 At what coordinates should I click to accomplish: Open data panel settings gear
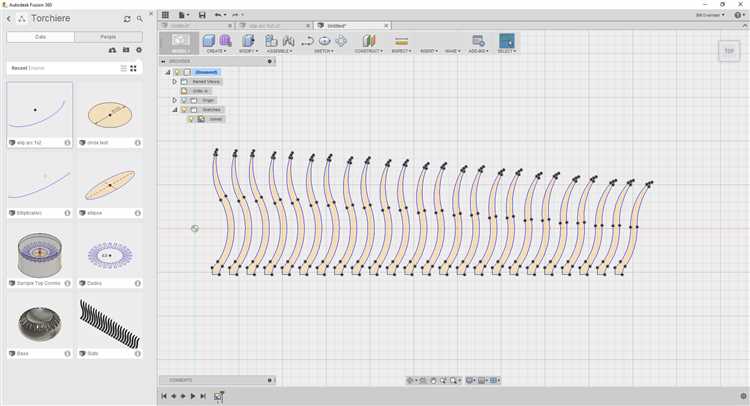click(x=139, y=50)
